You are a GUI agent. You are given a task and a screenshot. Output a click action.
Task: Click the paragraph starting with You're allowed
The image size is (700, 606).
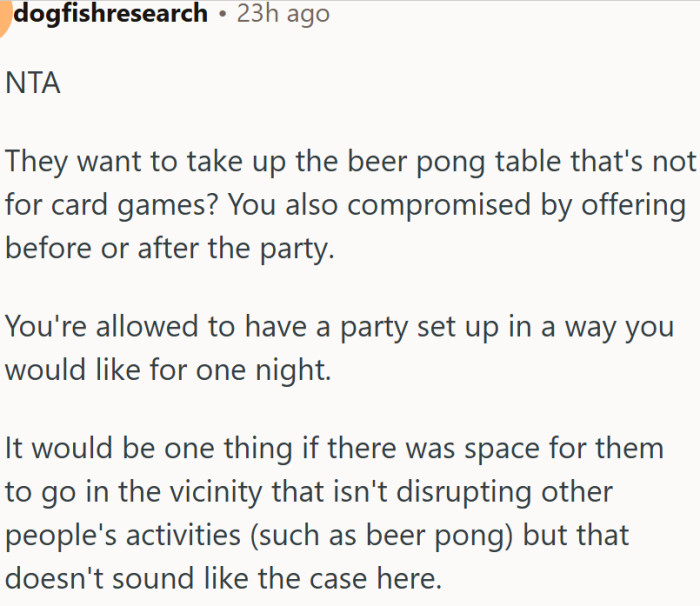339,348
